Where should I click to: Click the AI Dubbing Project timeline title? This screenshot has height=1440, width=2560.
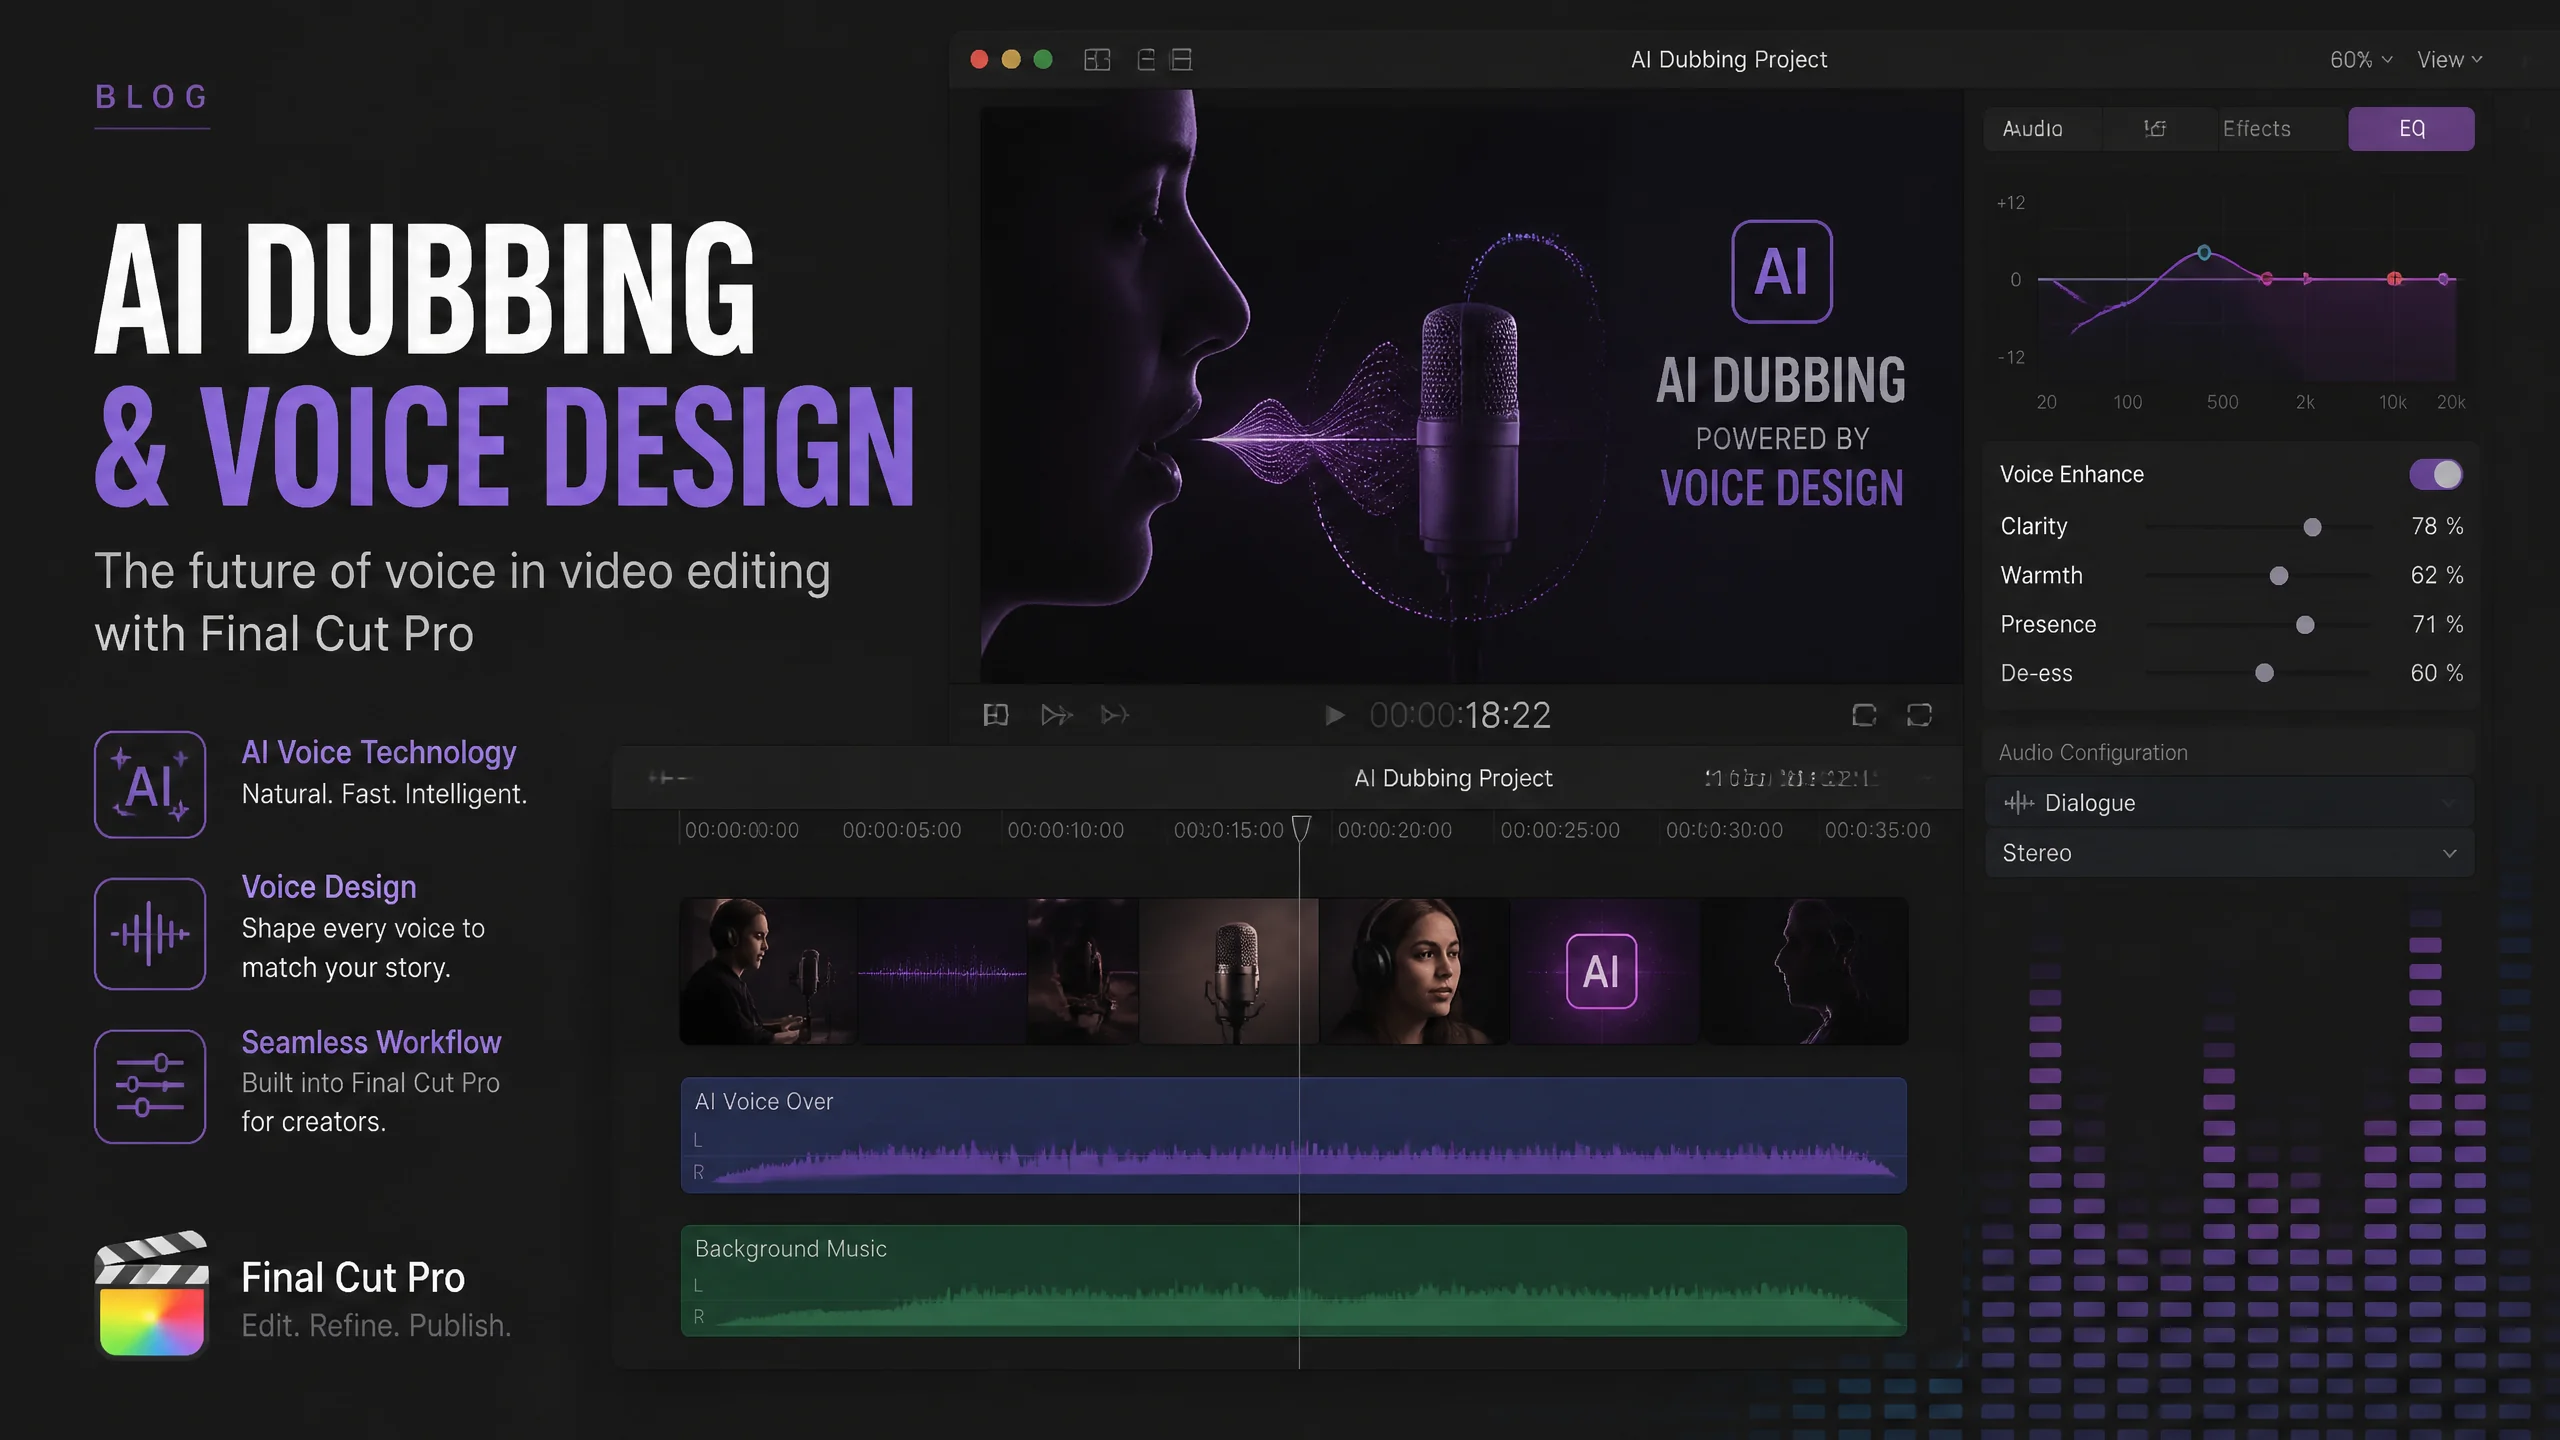1453,778
